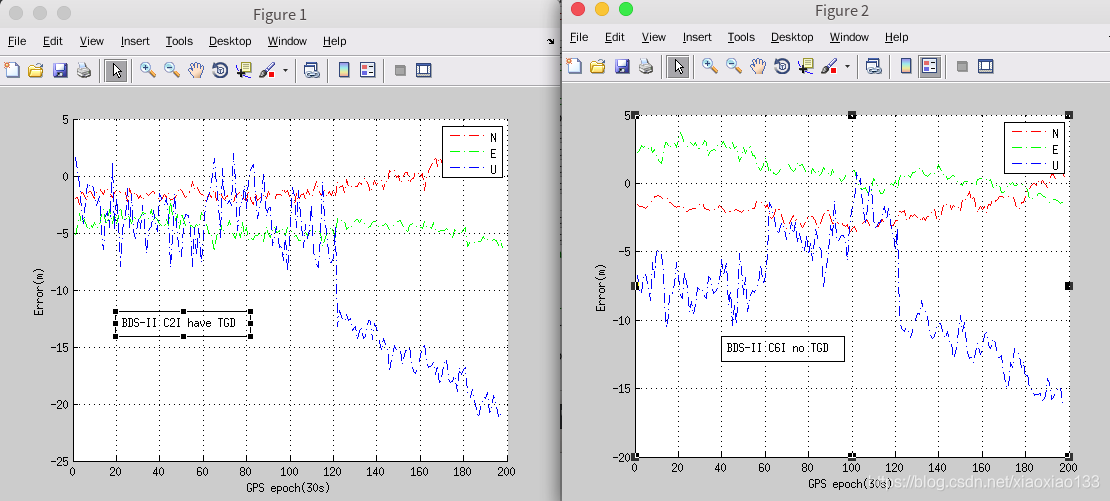Click the N E U legend in Figure 2

[1034, 147]
